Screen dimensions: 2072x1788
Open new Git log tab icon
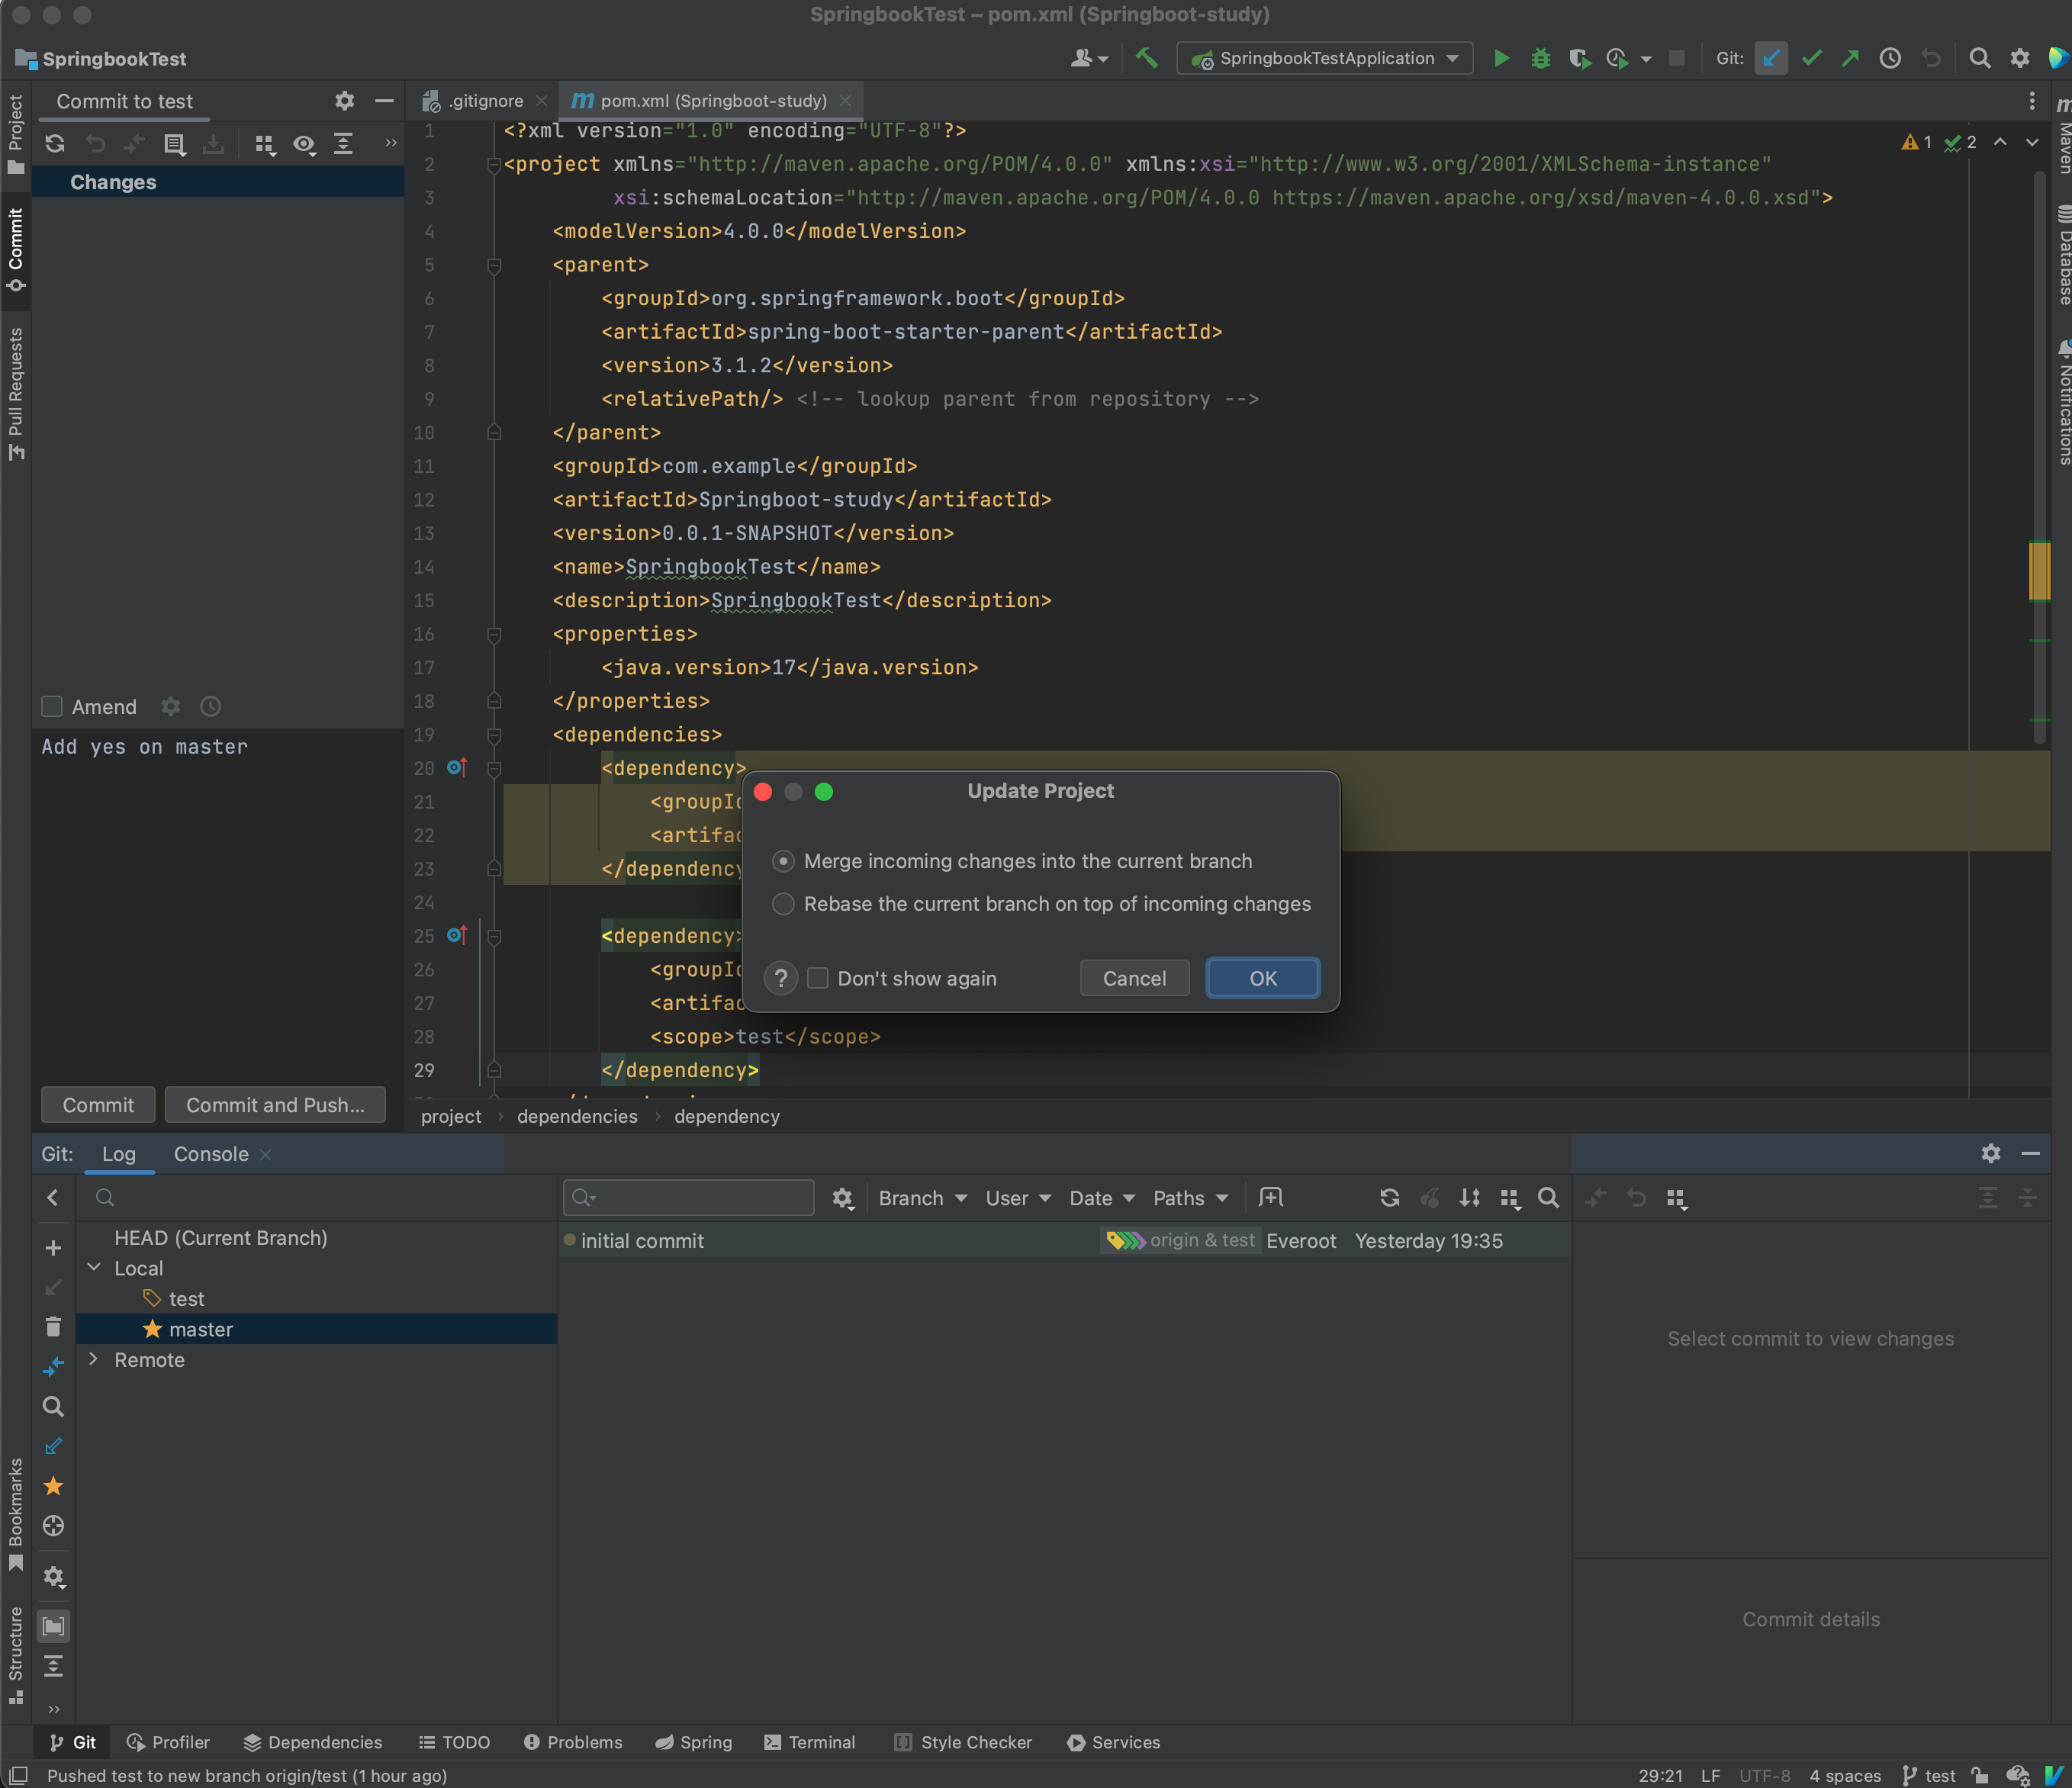pyautogui.click(x=1270, y=1197)
